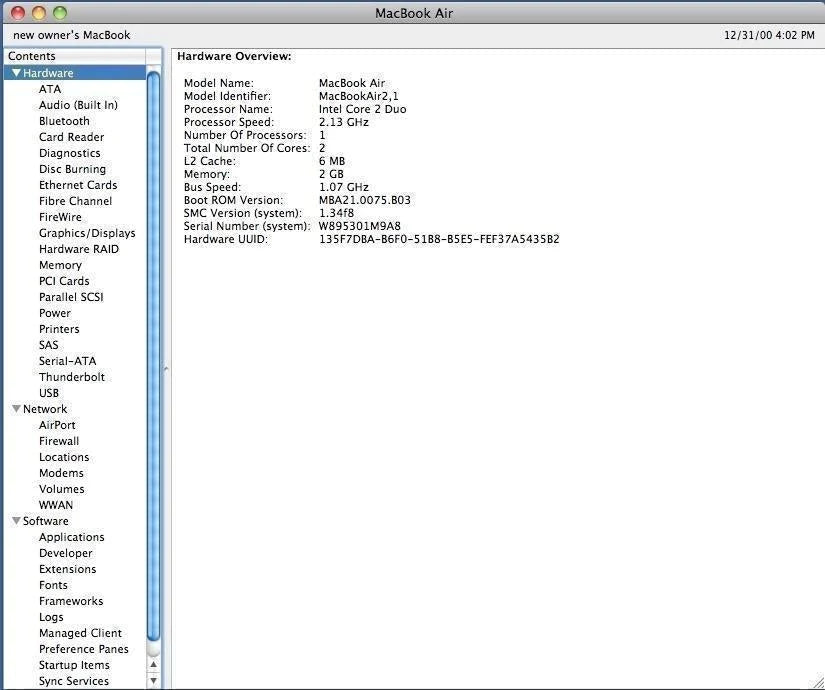
Task: Show the Power hardware information
Action: coord(55,313)
